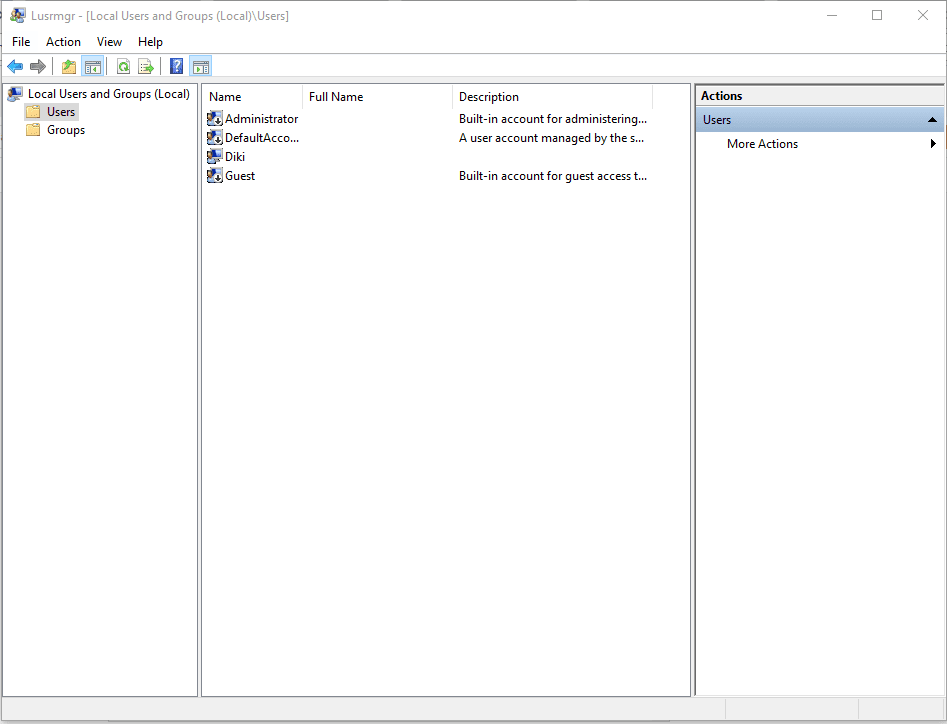Select Groups in the console tree
The width and height of the screenshot is (947, 724).
point(66,130)
